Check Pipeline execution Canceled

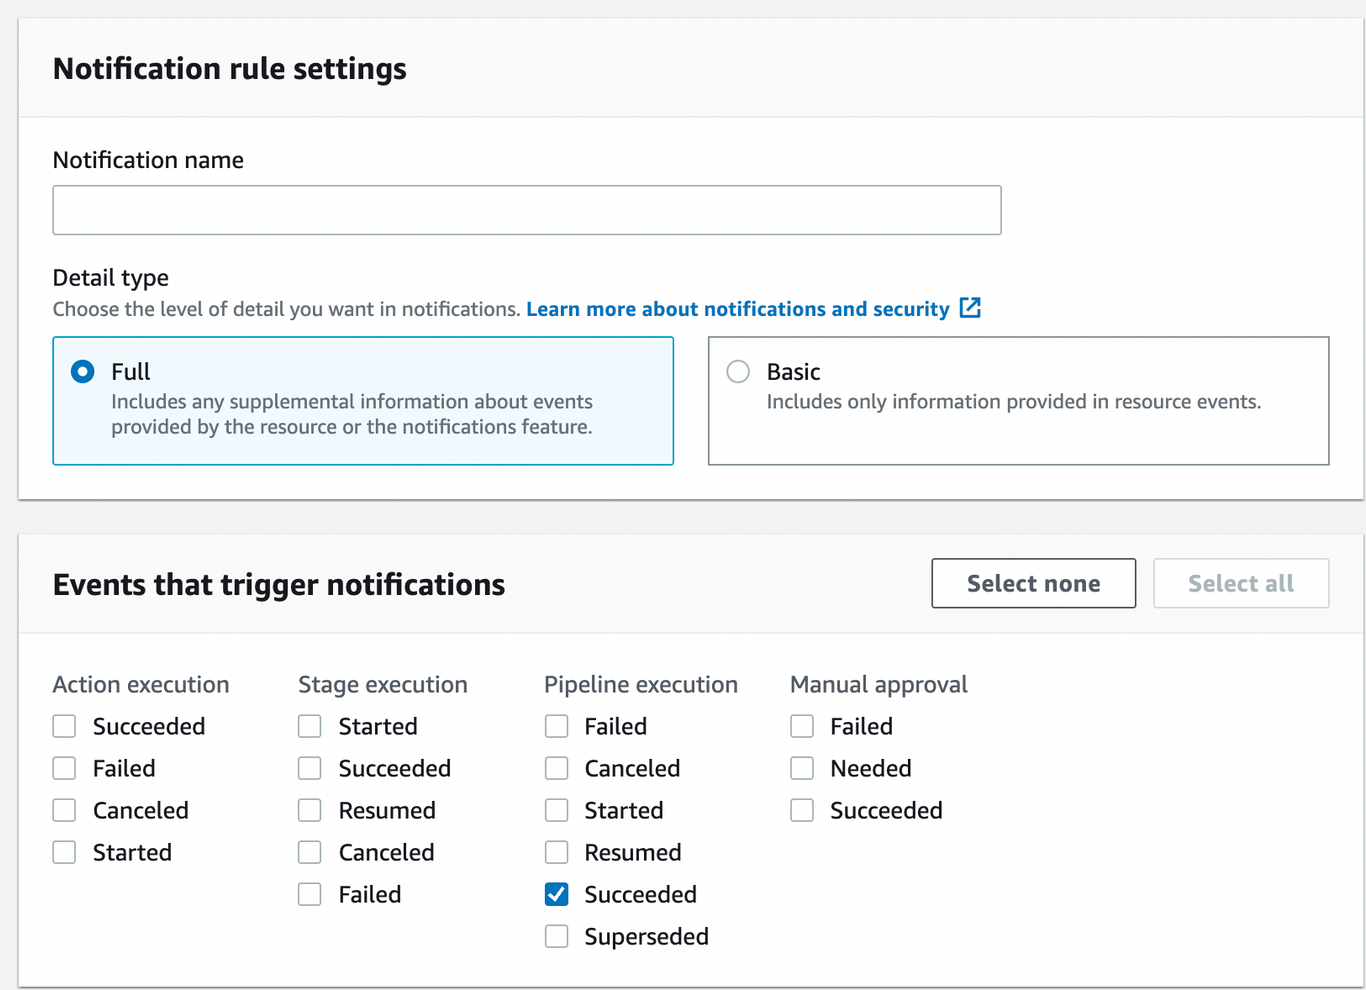click(x=556, y=768)
